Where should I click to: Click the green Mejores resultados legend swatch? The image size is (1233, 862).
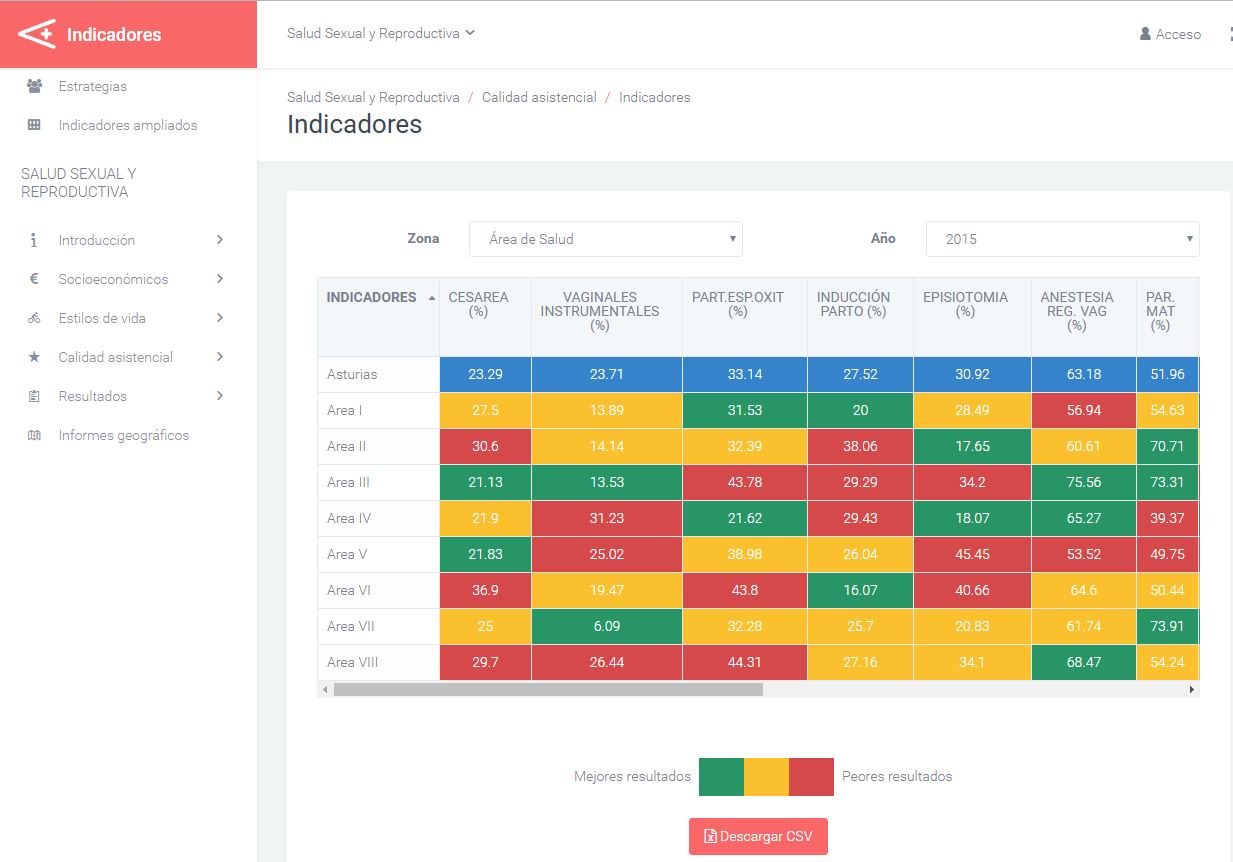pos(721,776)
